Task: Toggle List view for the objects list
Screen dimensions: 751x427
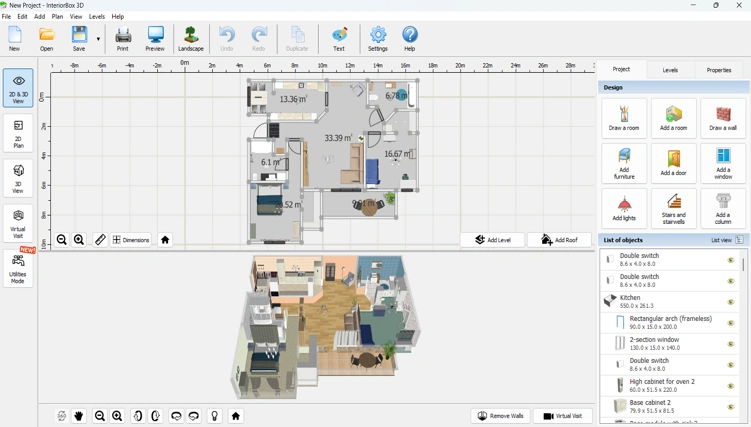Action: (x=727, y=240)
